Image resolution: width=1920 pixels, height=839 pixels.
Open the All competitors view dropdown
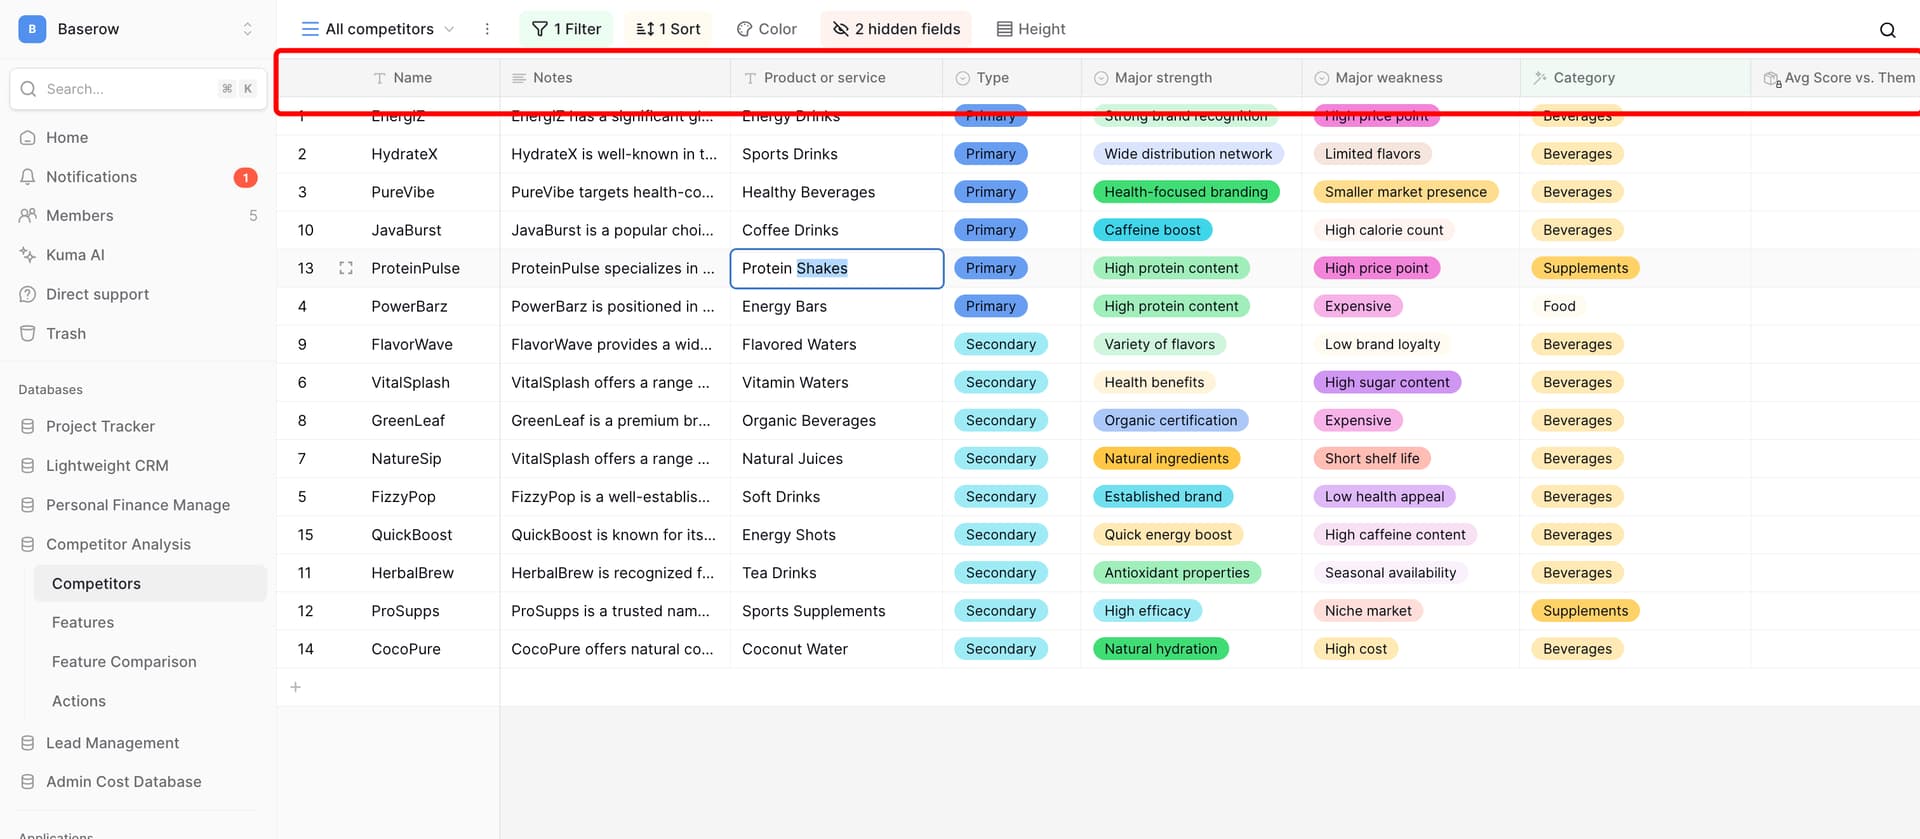click(379, 29)
